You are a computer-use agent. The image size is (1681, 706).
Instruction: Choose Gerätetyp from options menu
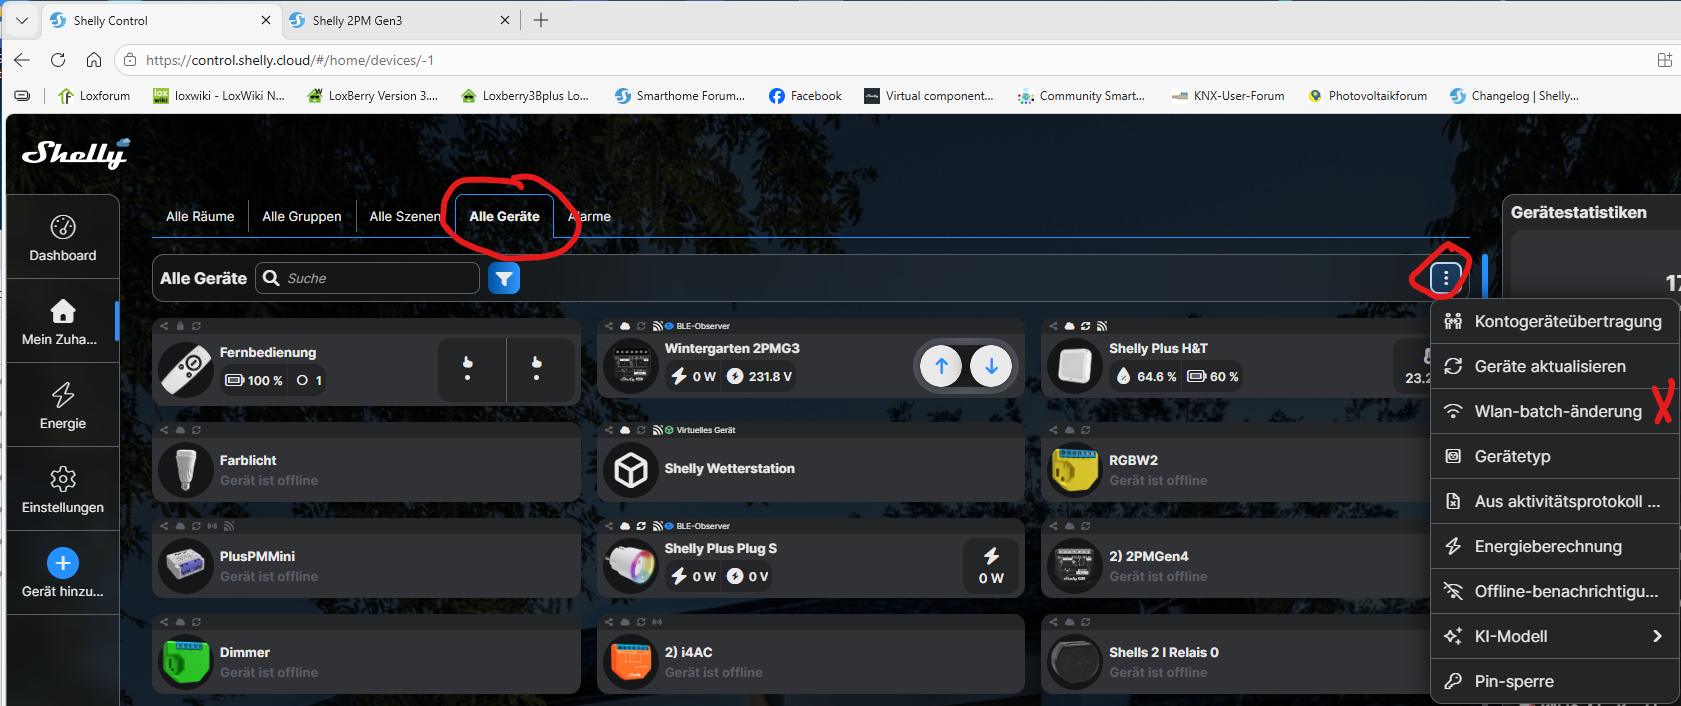coord(1555,456)
